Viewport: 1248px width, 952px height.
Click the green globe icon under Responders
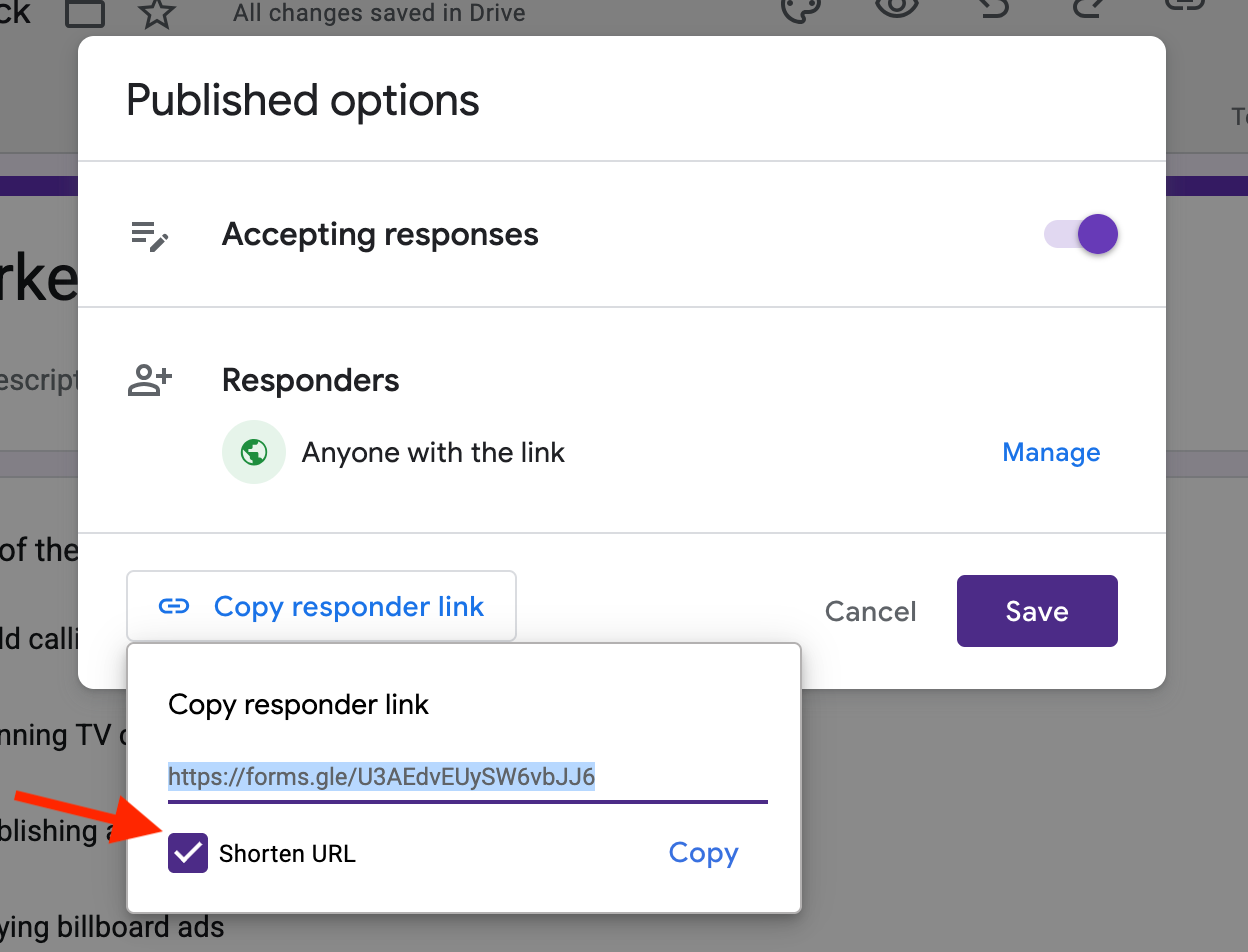click(x=254, y=452)
